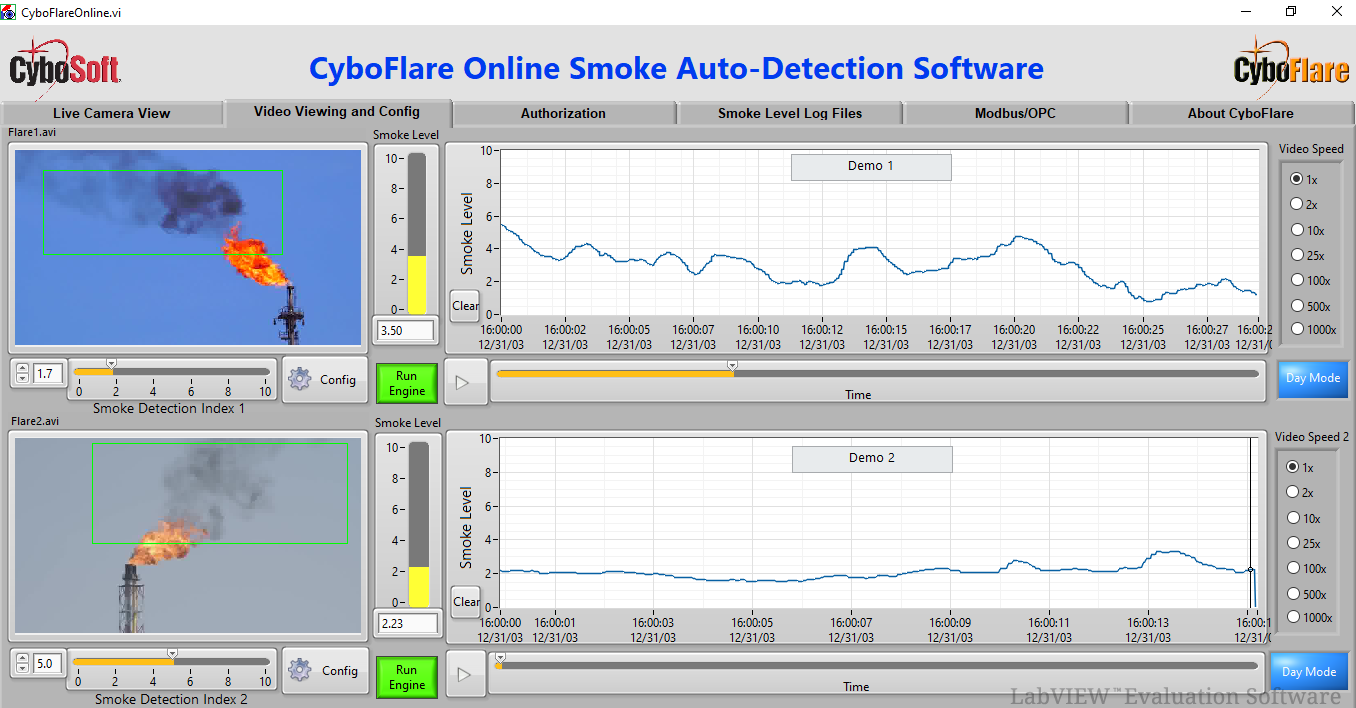Play the Flare1 video
This screenshot has height=708, width=1356.
point(465,381)
